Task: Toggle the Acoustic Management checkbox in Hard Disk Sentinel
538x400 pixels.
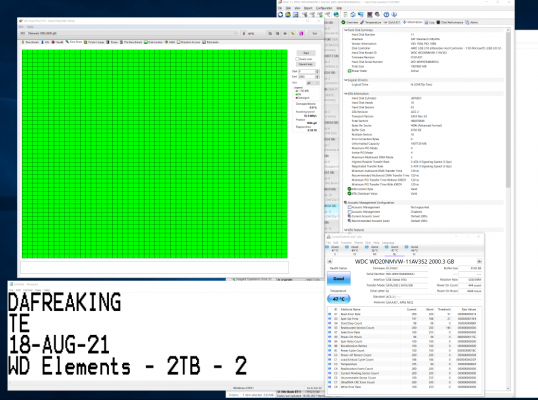Action: tap(349, 207)
